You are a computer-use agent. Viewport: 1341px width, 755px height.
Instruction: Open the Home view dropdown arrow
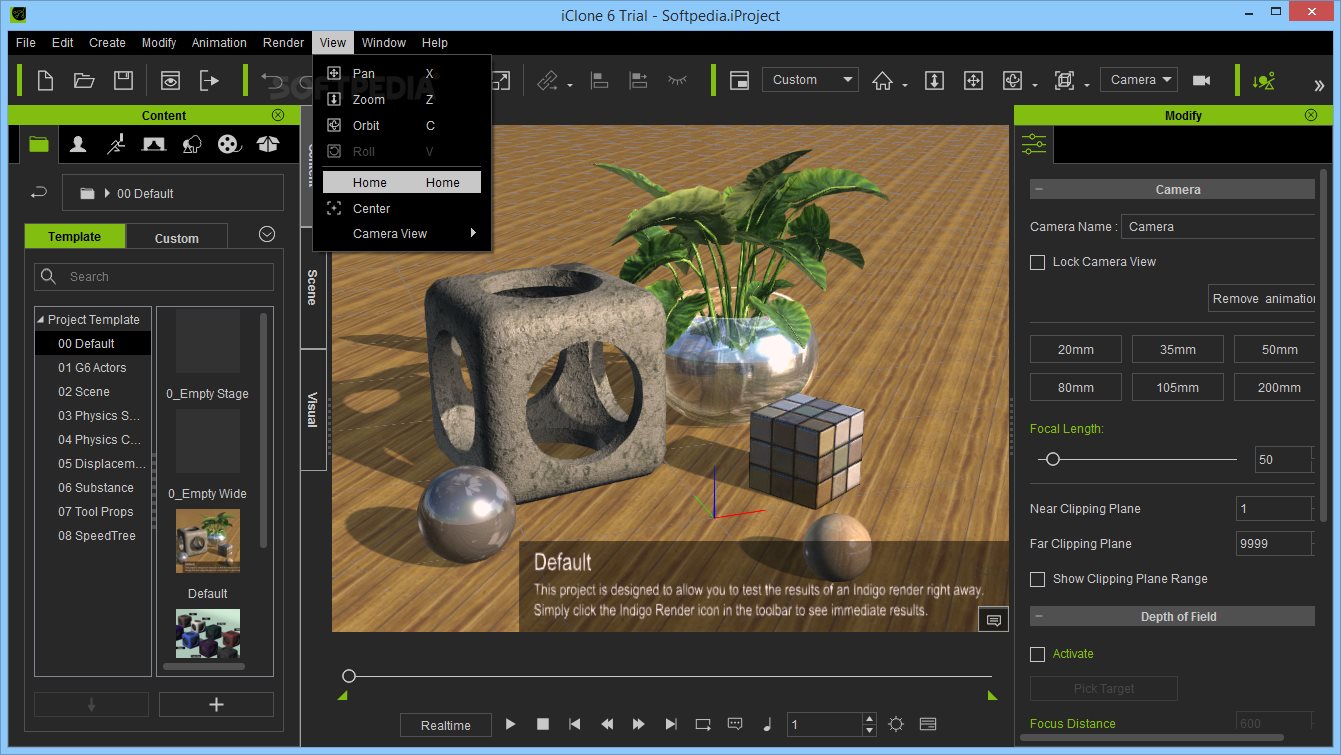click(x=905, y=85)
